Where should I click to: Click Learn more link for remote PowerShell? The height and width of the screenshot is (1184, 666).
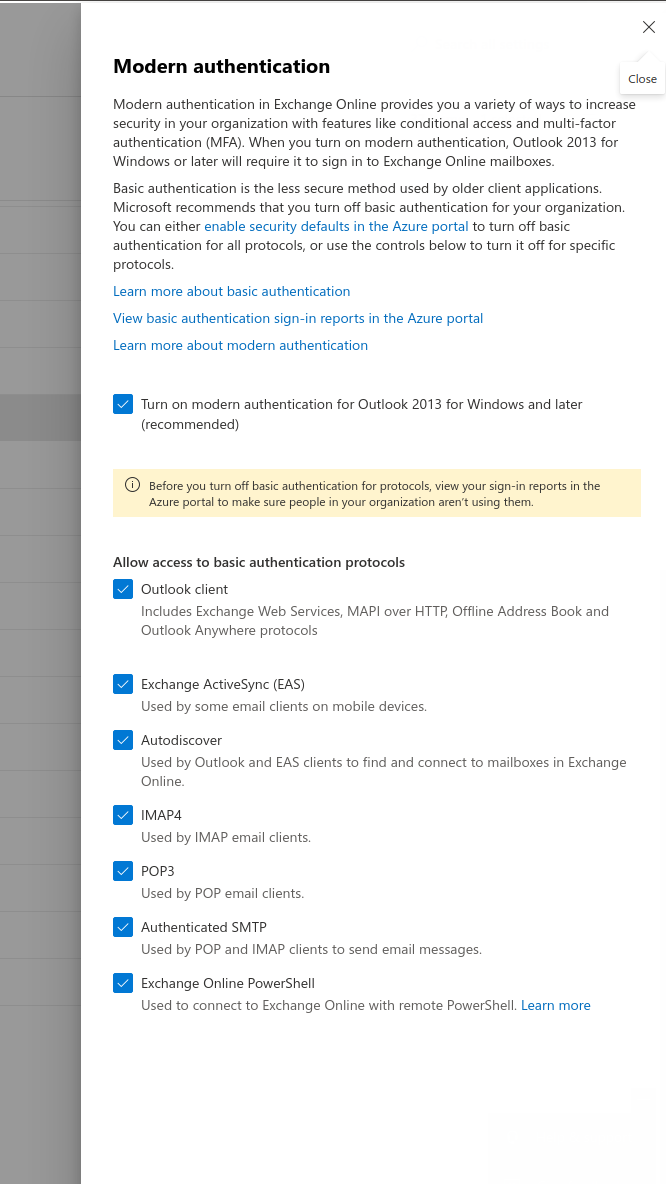coord(556,1006)
